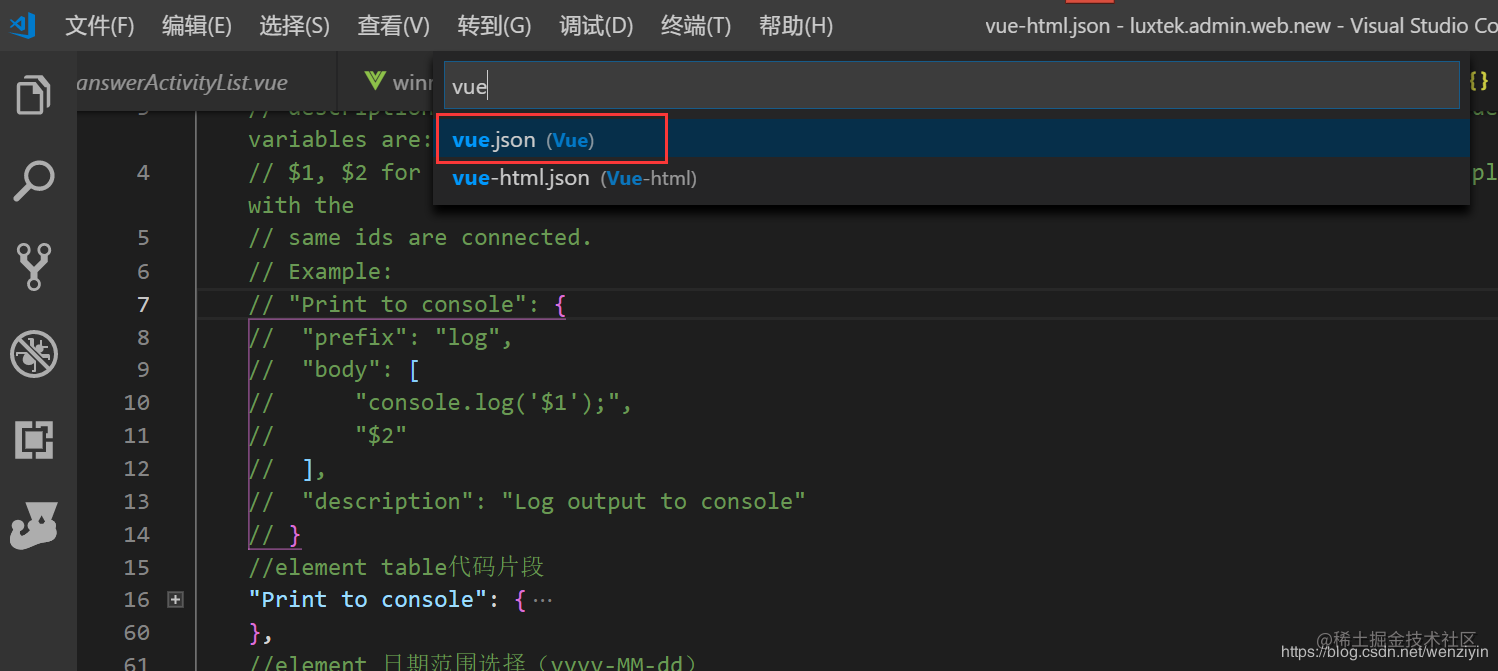Click the "prefix": "log" line

click(381, 337)
